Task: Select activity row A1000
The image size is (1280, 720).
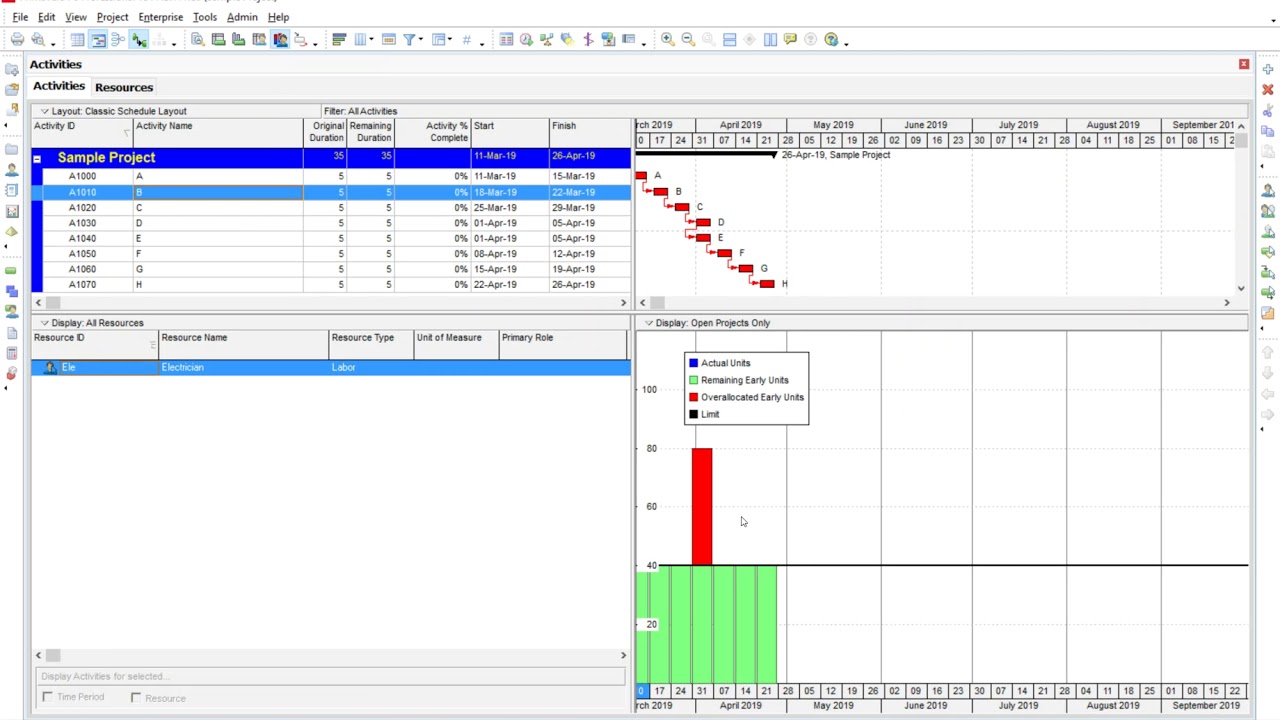Action: click(331, 176)
